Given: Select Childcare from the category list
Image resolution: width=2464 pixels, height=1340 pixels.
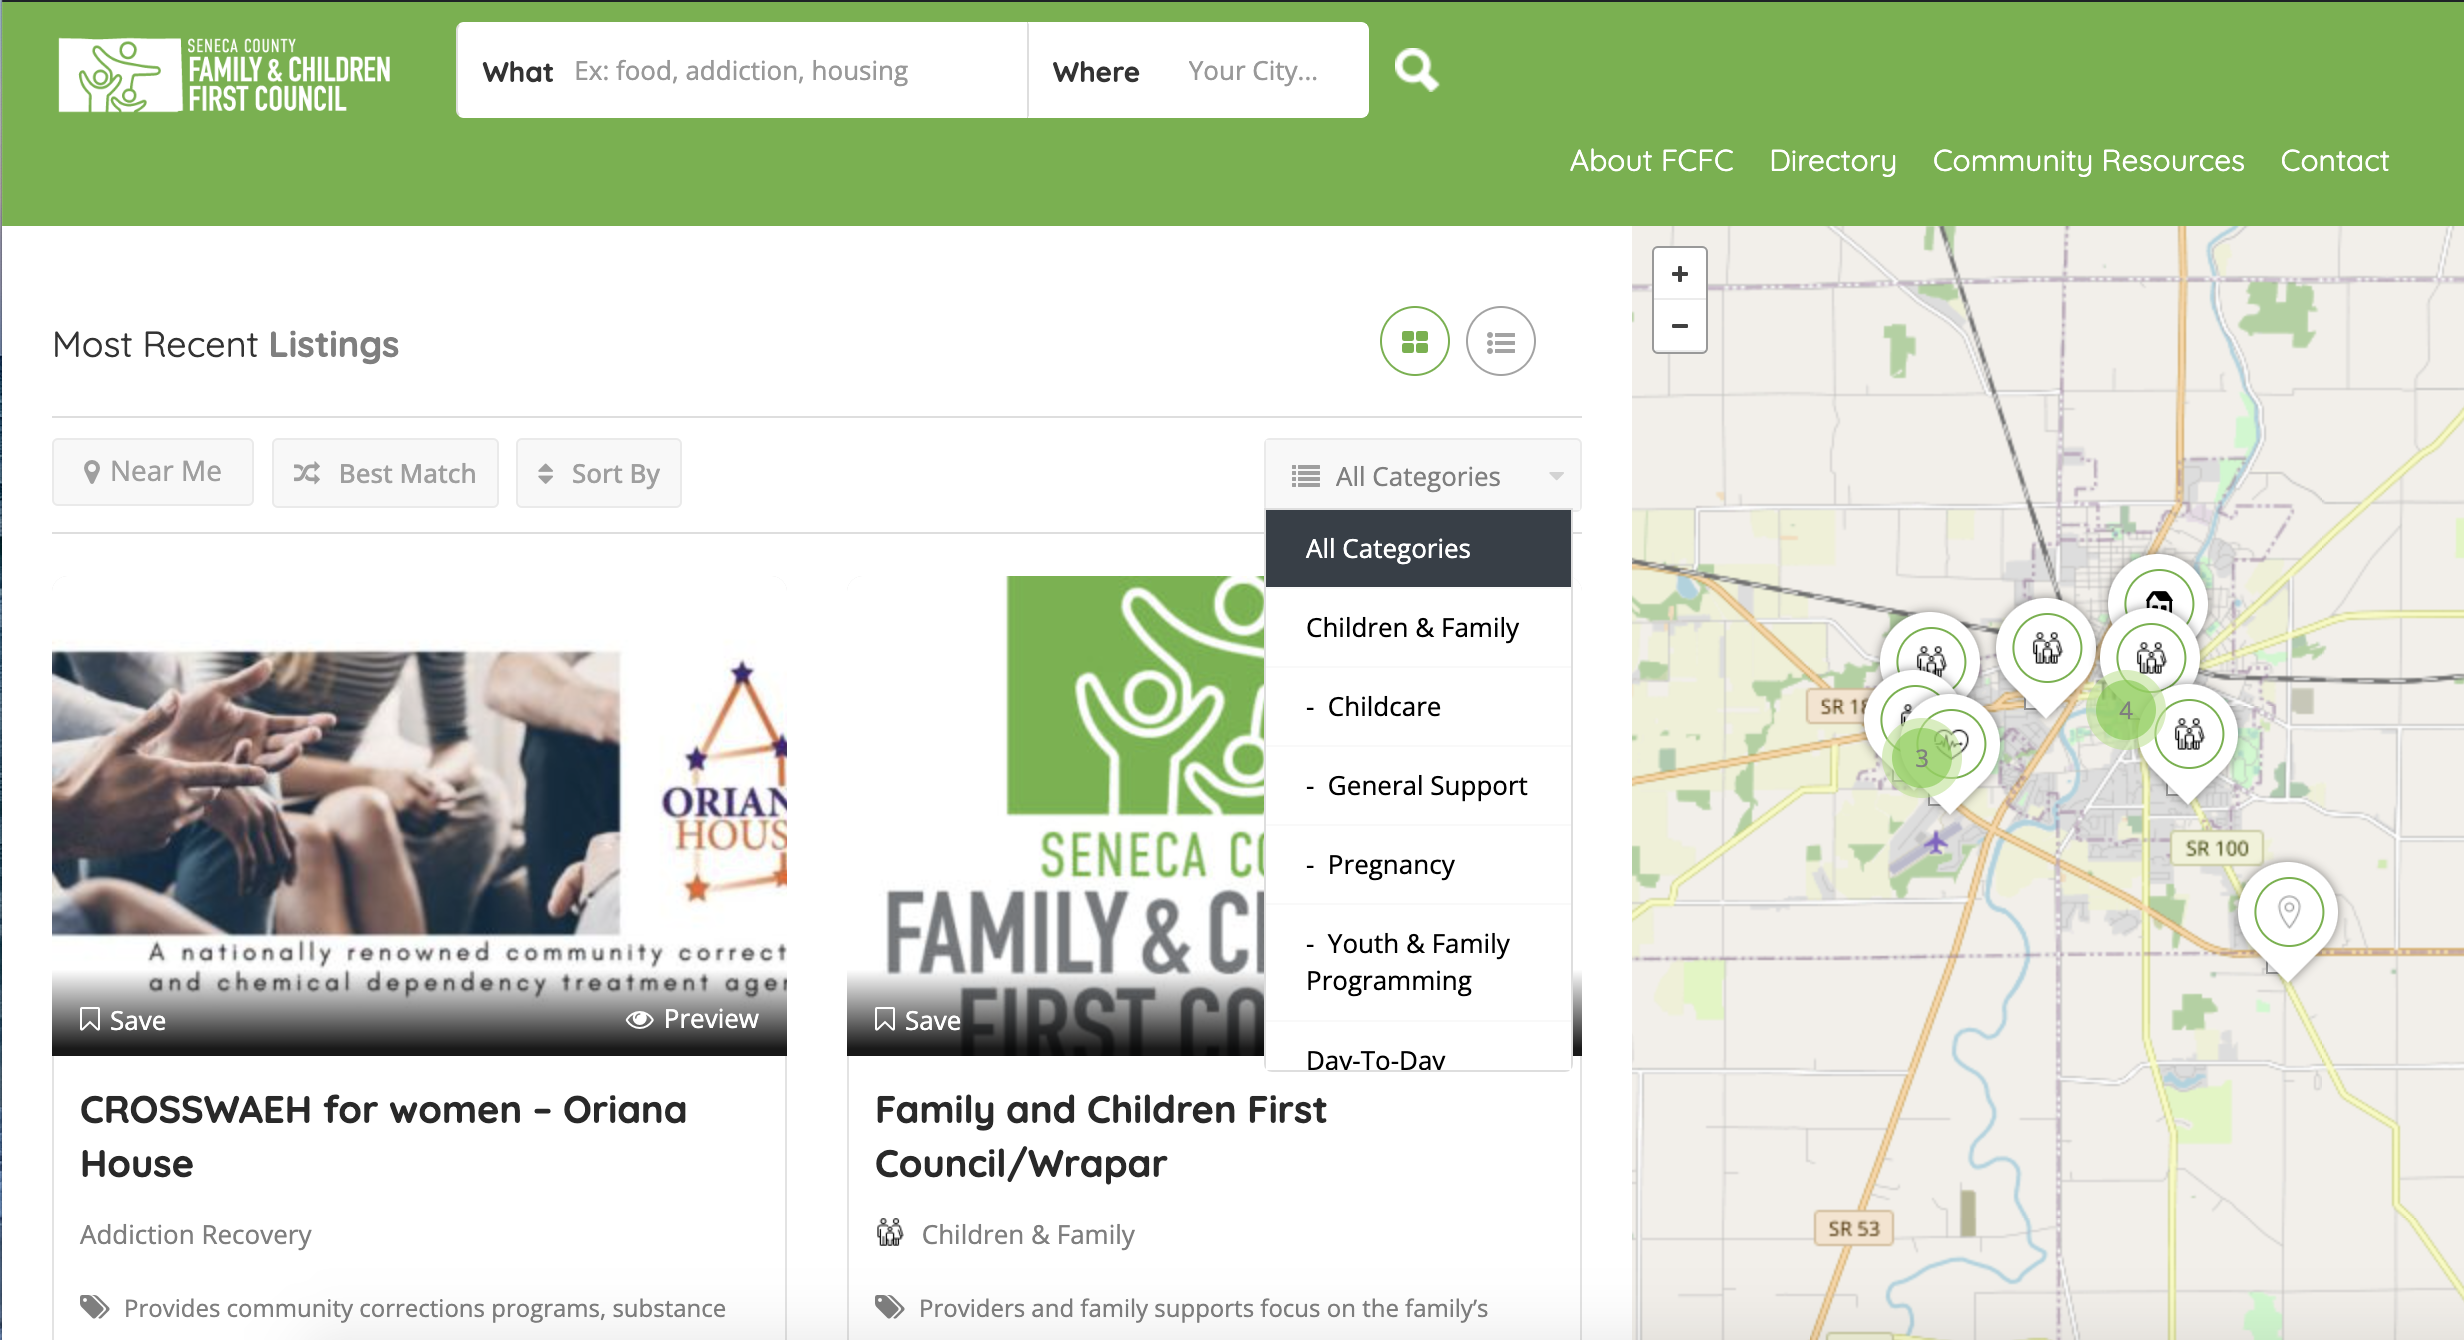Looking at the screenshot, I should coord(1383,707).
